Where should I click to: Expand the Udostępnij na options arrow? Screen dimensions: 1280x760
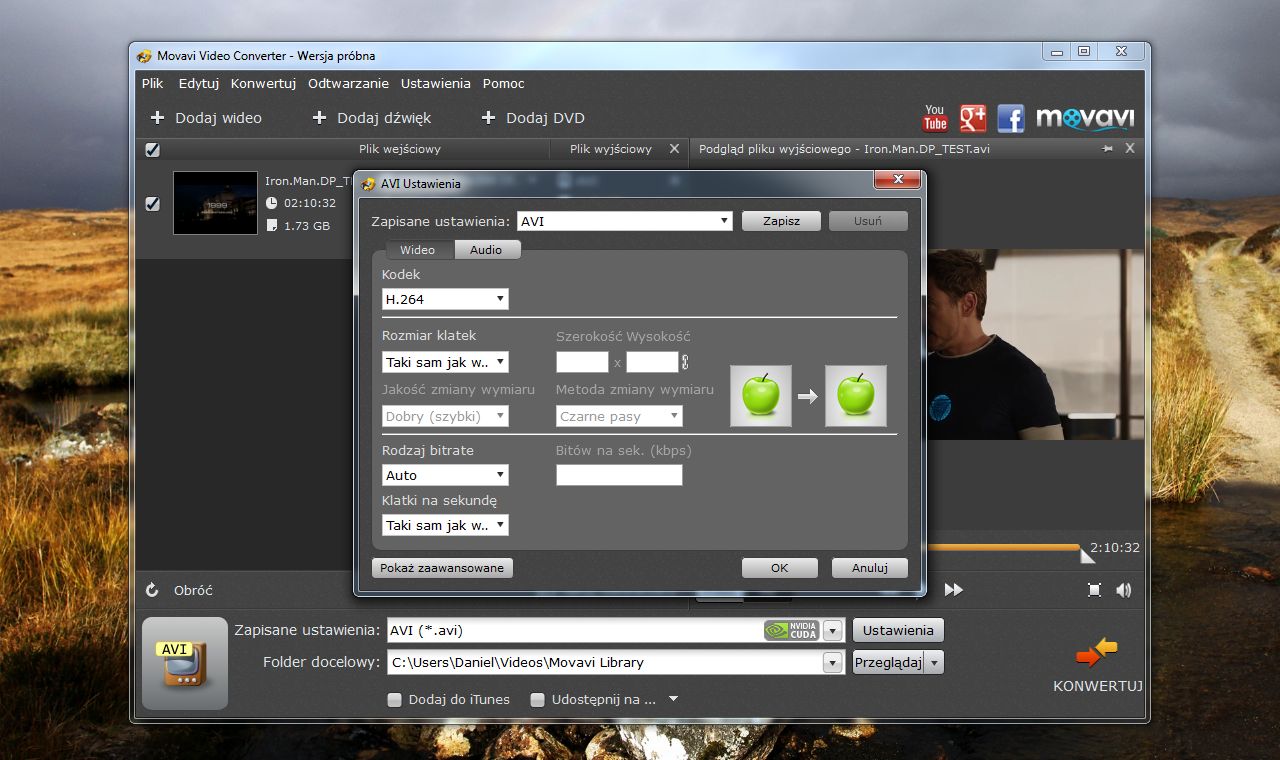click(x=673, y=699)
